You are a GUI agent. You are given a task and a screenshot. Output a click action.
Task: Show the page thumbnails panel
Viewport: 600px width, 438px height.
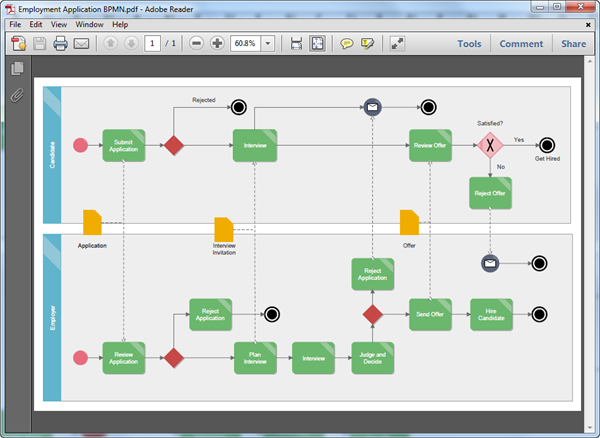(17, 69)
